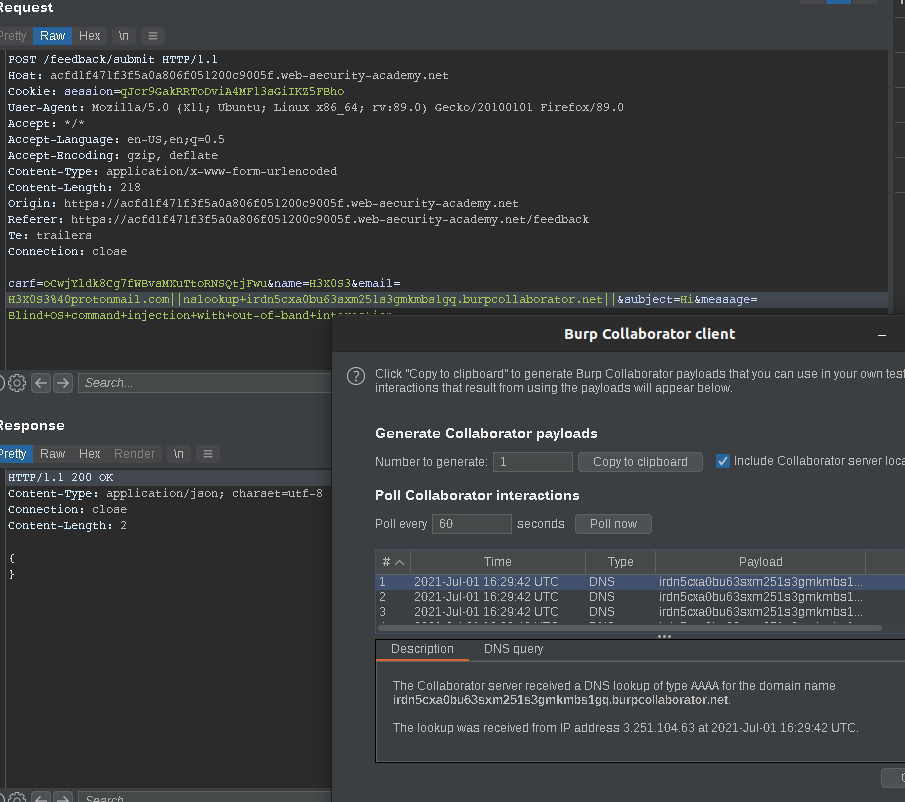
Task: Open response message editor menu icon
Action: click(208, 454)
